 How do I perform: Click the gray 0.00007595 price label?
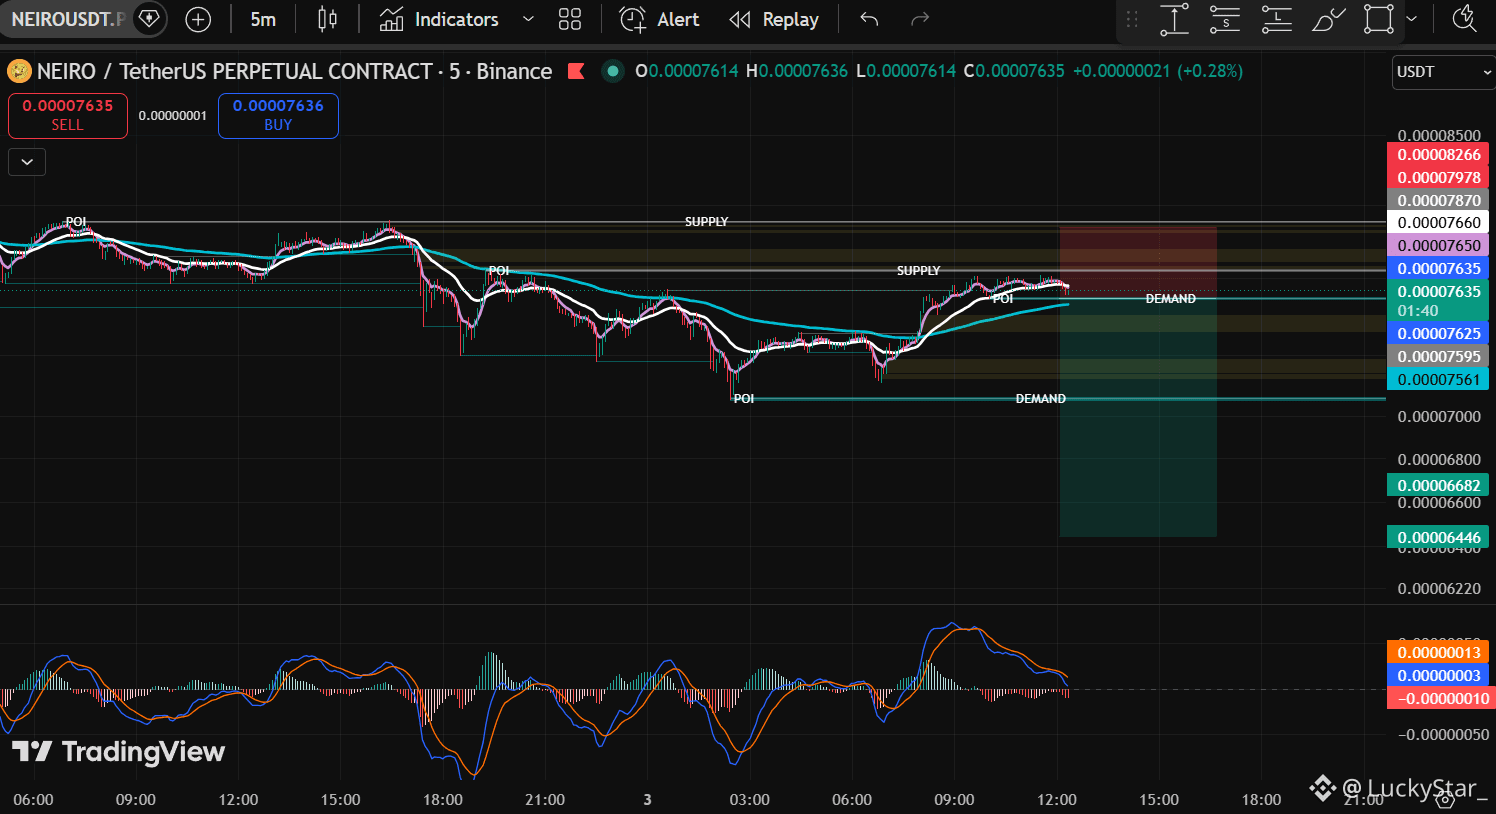(1438, 357)
